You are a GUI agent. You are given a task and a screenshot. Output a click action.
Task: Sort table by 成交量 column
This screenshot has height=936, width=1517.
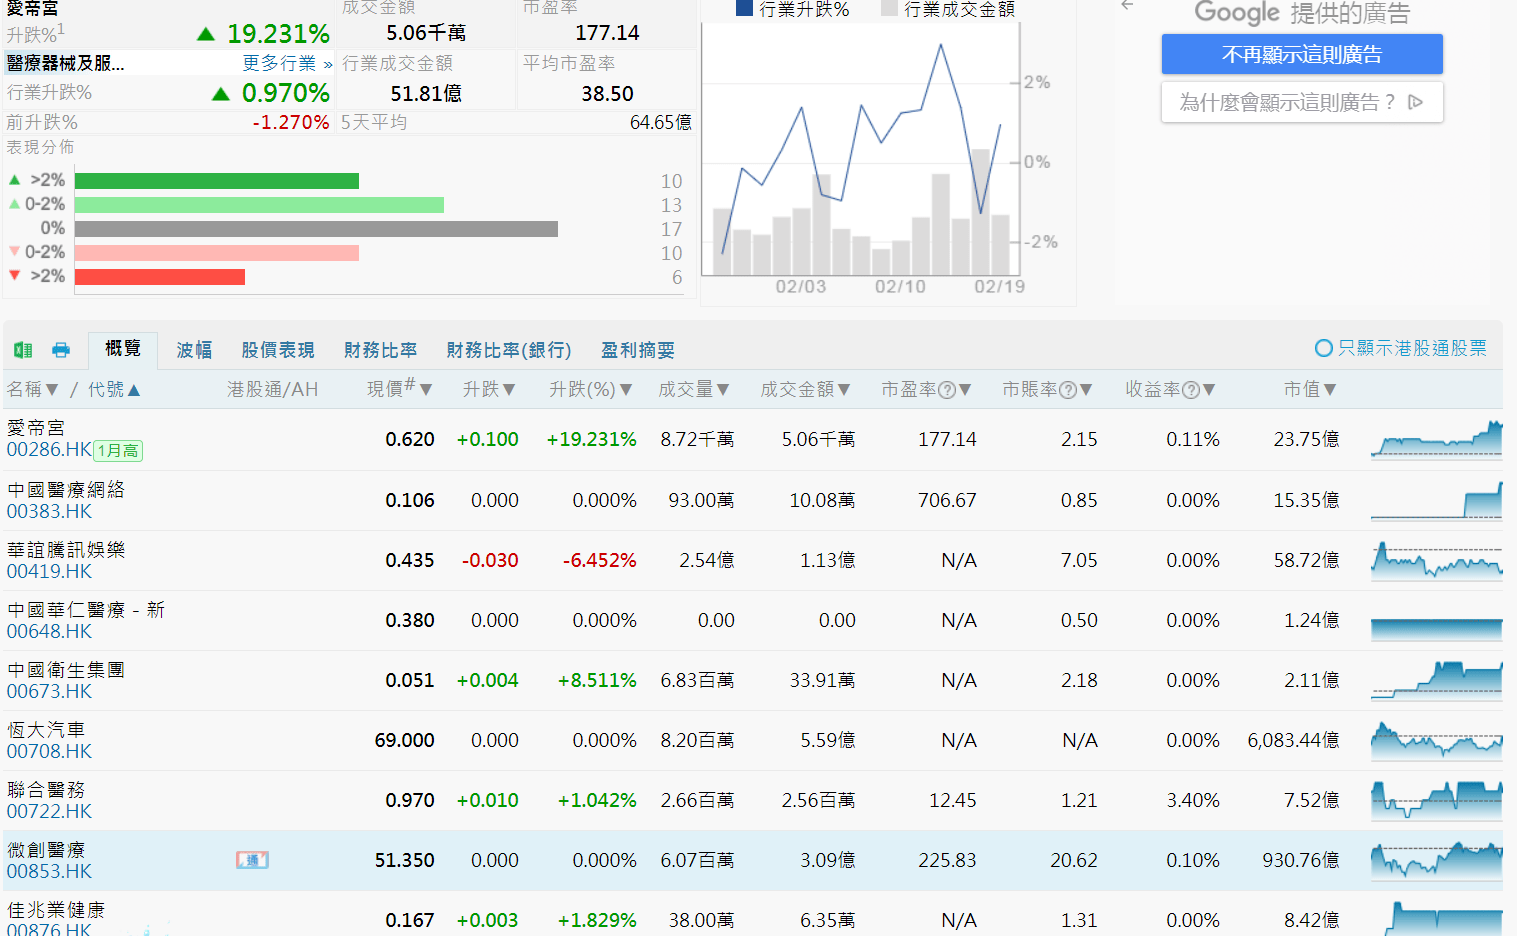[694, 389]
